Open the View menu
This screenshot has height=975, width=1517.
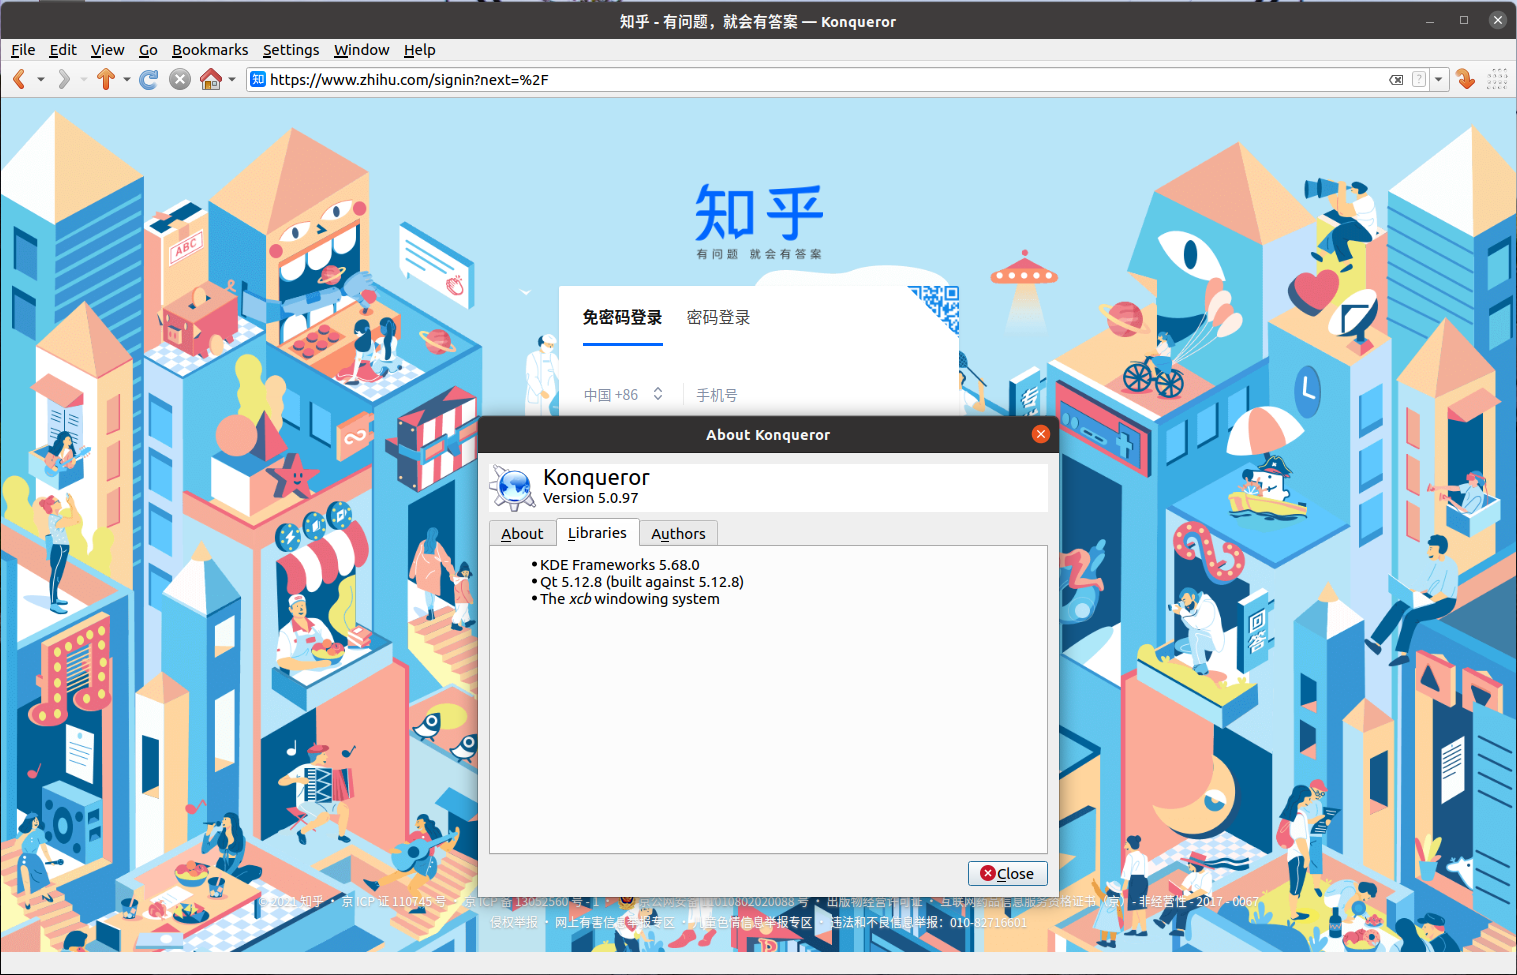(x=107, y=50)
